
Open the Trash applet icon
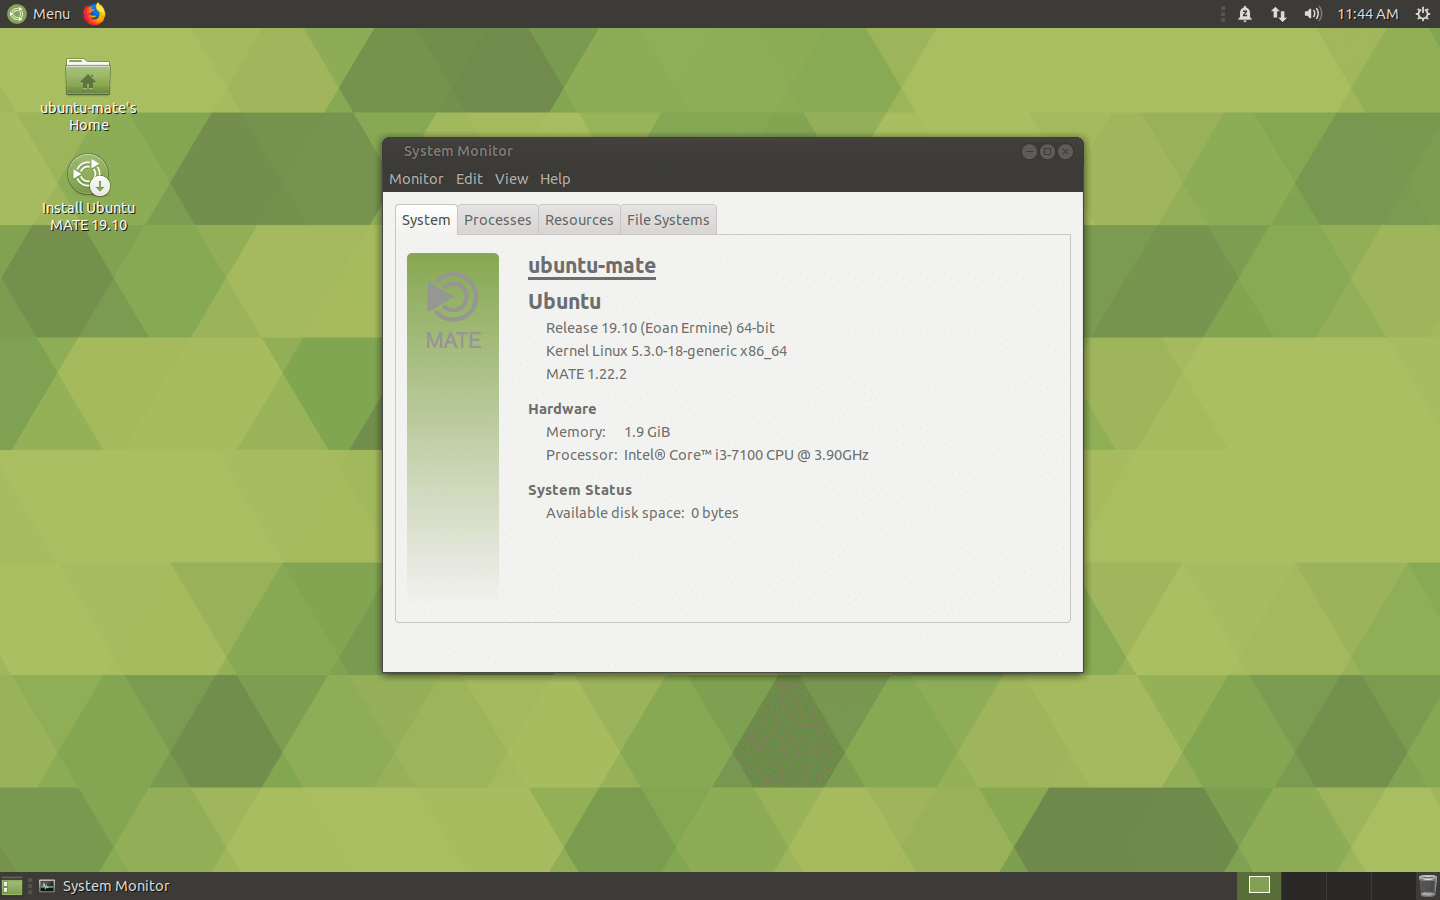[1427, 886]
